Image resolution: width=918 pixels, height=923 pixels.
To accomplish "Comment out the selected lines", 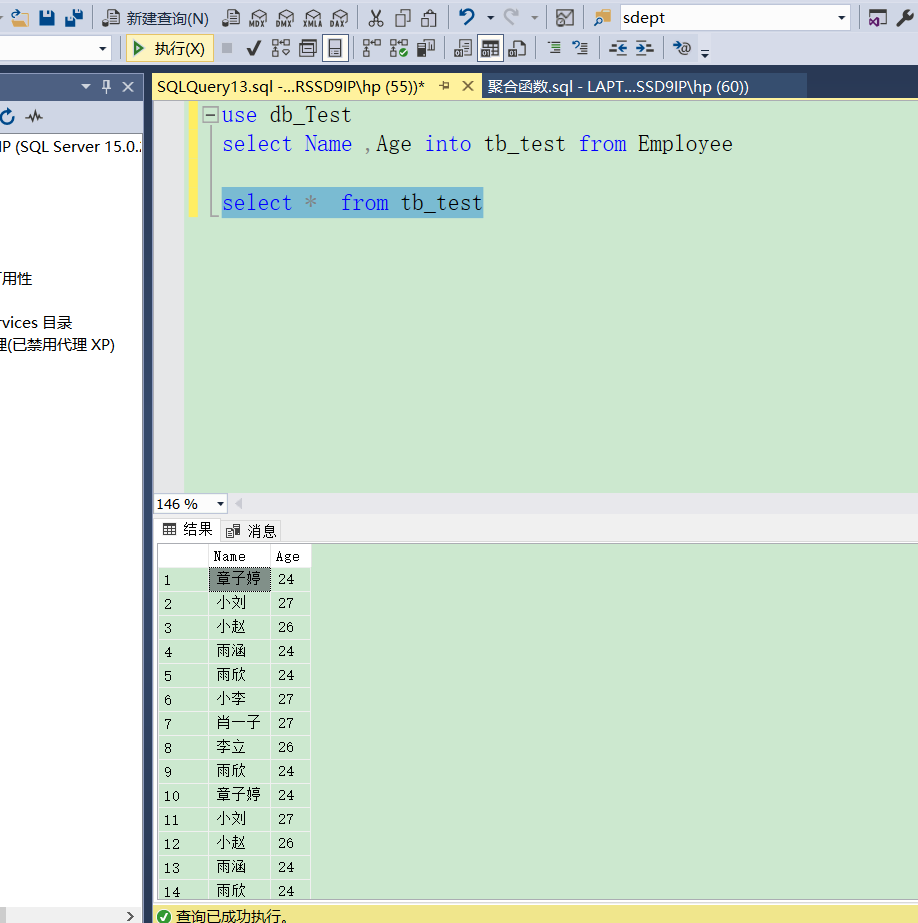I will (x=554, y=48).
